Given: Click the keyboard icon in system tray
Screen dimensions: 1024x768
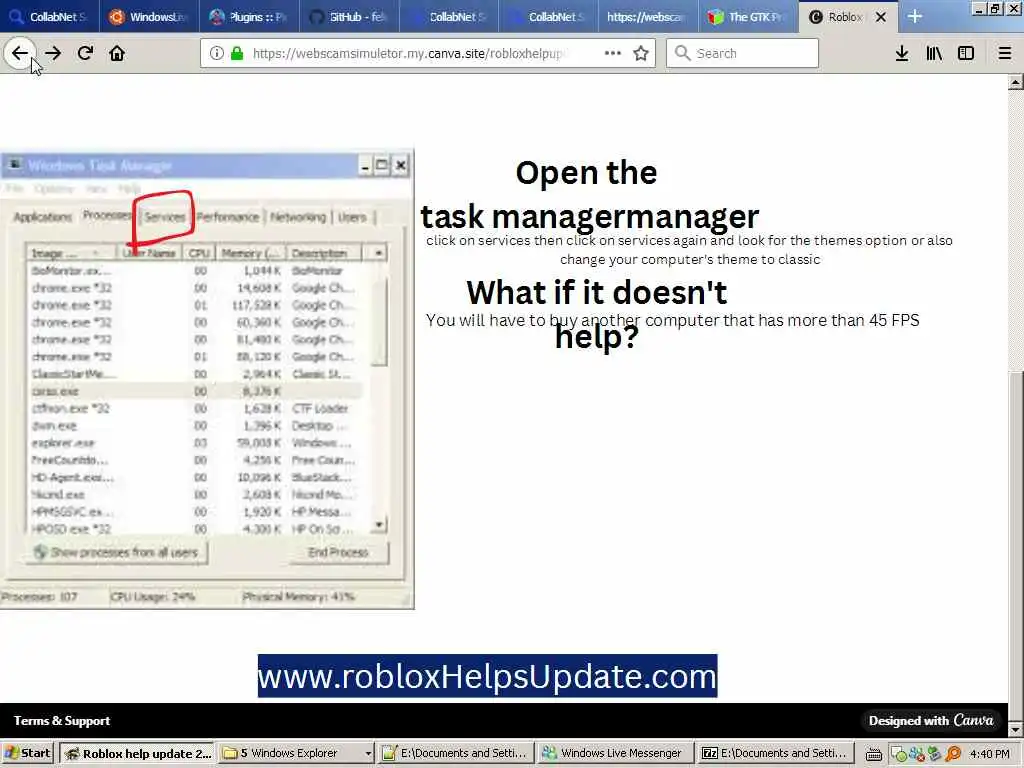Looking at the screenshot, I should pyautogui.click(x=874, y=754).
